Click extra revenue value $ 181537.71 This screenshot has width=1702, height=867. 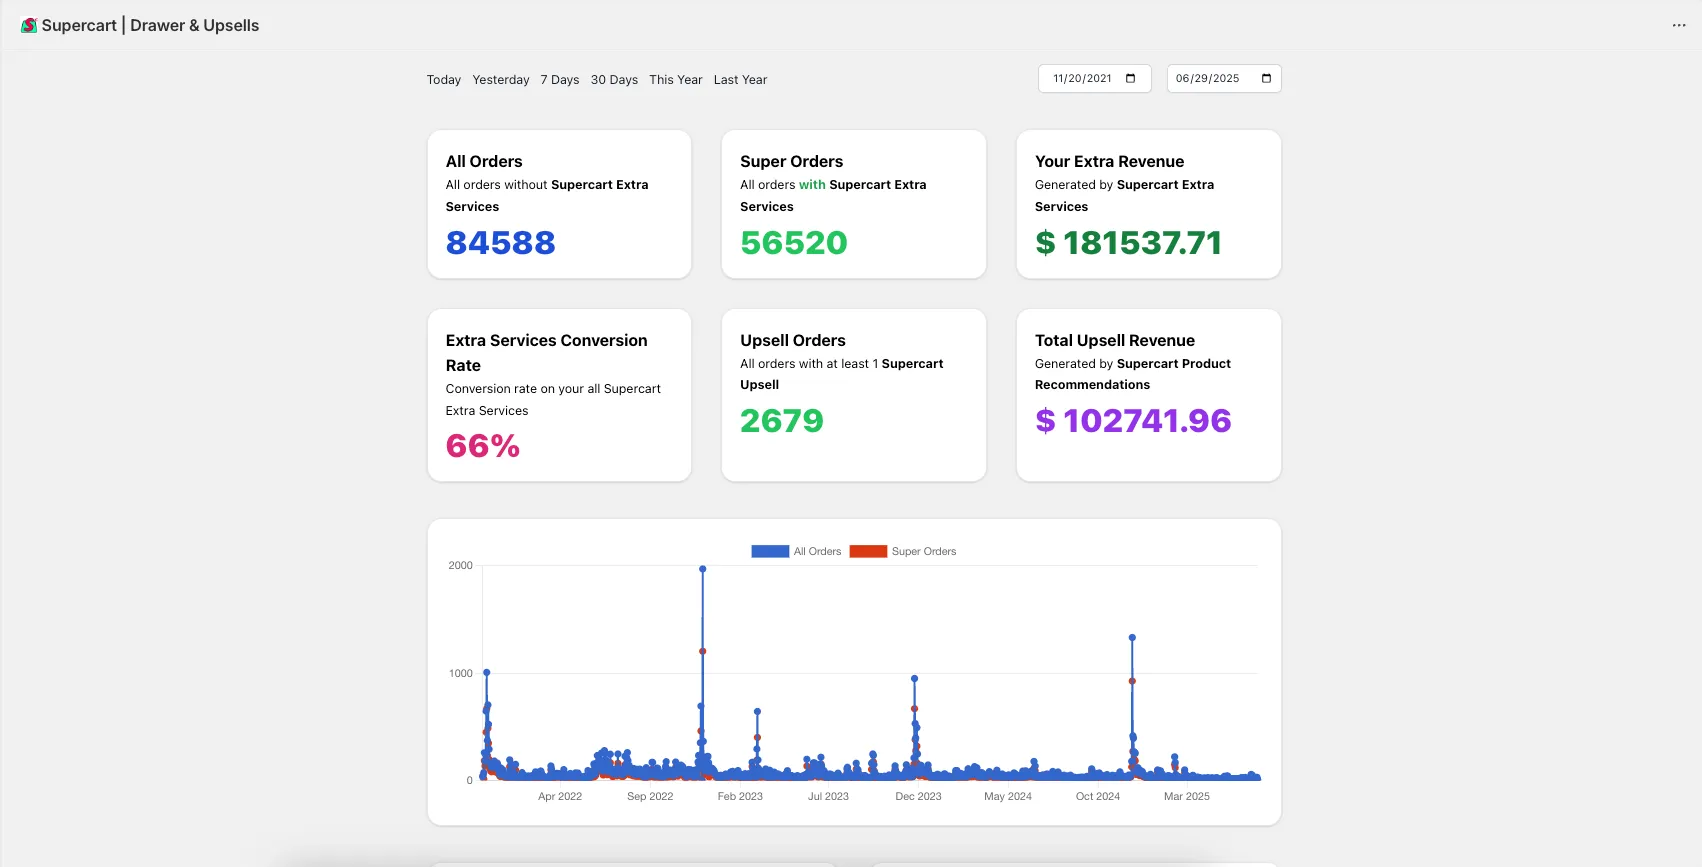click(1128, 243)
